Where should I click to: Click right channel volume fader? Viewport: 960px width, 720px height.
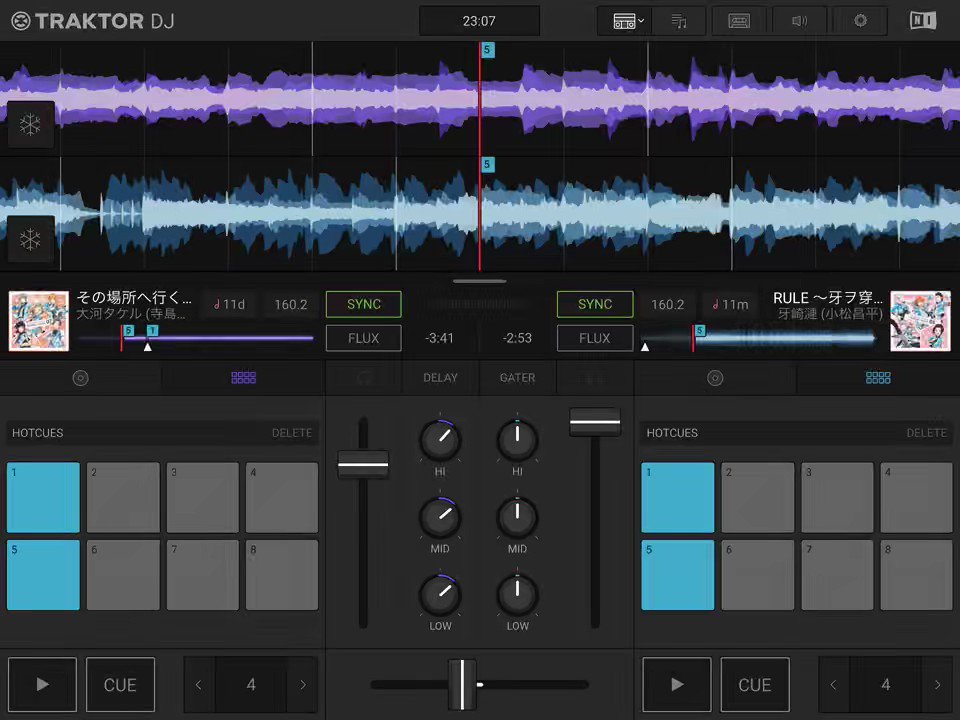pyautogui.click(x=595, y=422)
